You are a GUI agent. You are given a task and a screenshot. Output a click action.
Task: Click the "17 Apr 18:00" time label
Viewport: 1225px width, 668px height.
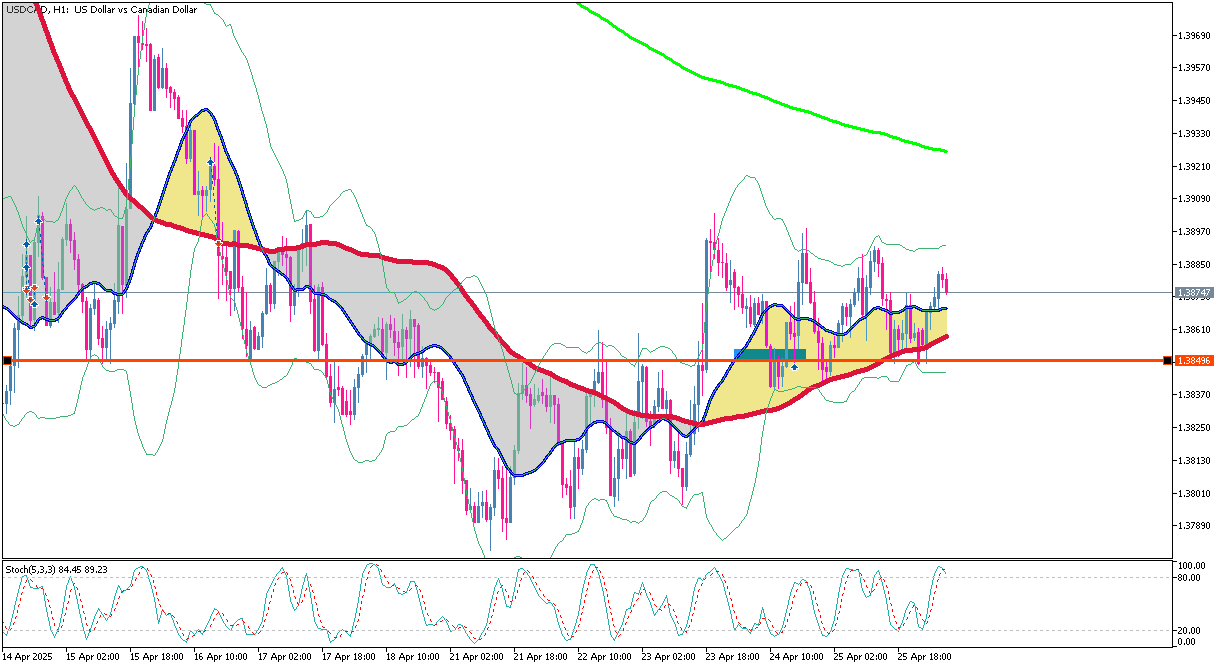pos(348,658)
